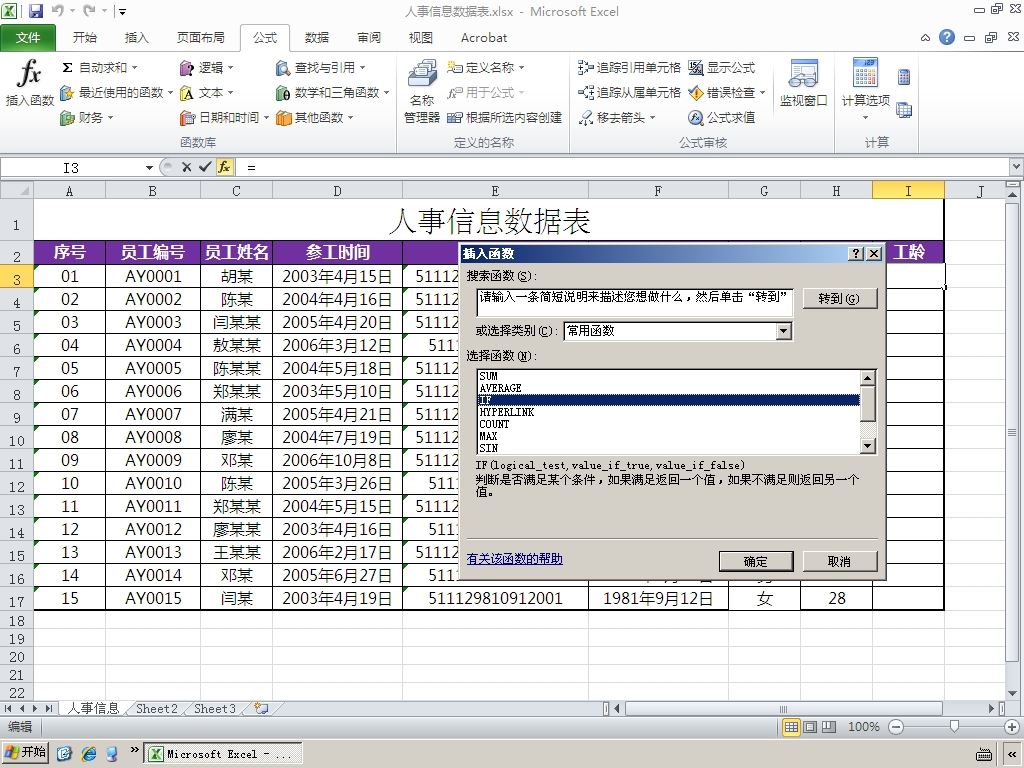This screenshot has height=768, width=1024.
Task: Open the AutoSum (自动求和) function
Action: (x=100, y=67)
